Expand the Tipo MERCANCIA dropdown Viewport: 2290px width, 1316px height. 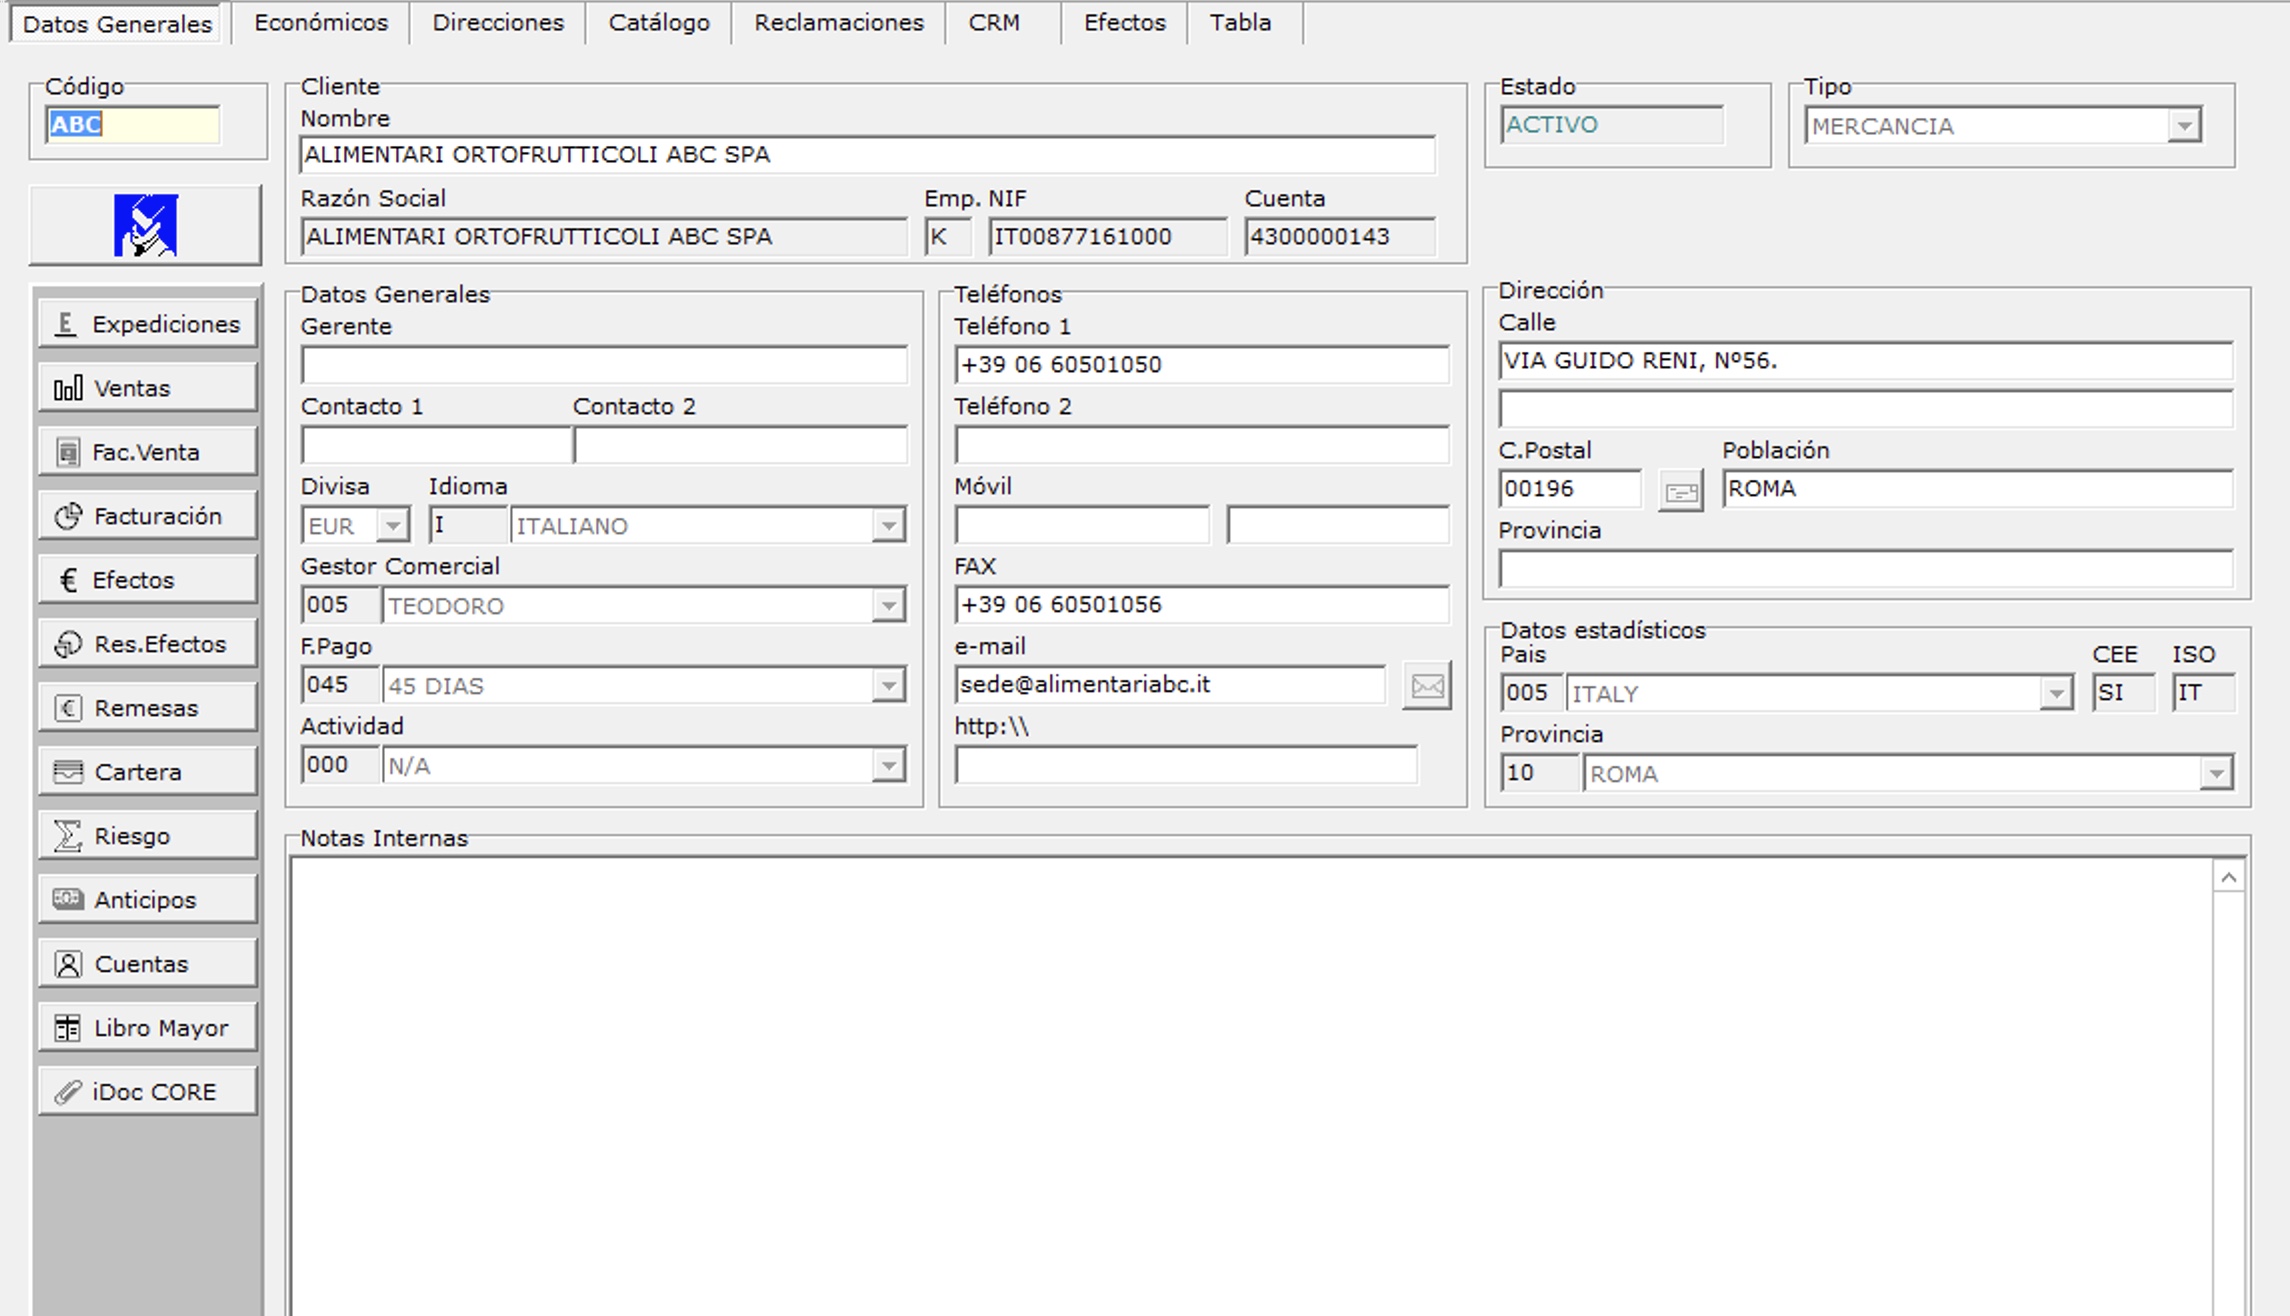click(2184, 127)
